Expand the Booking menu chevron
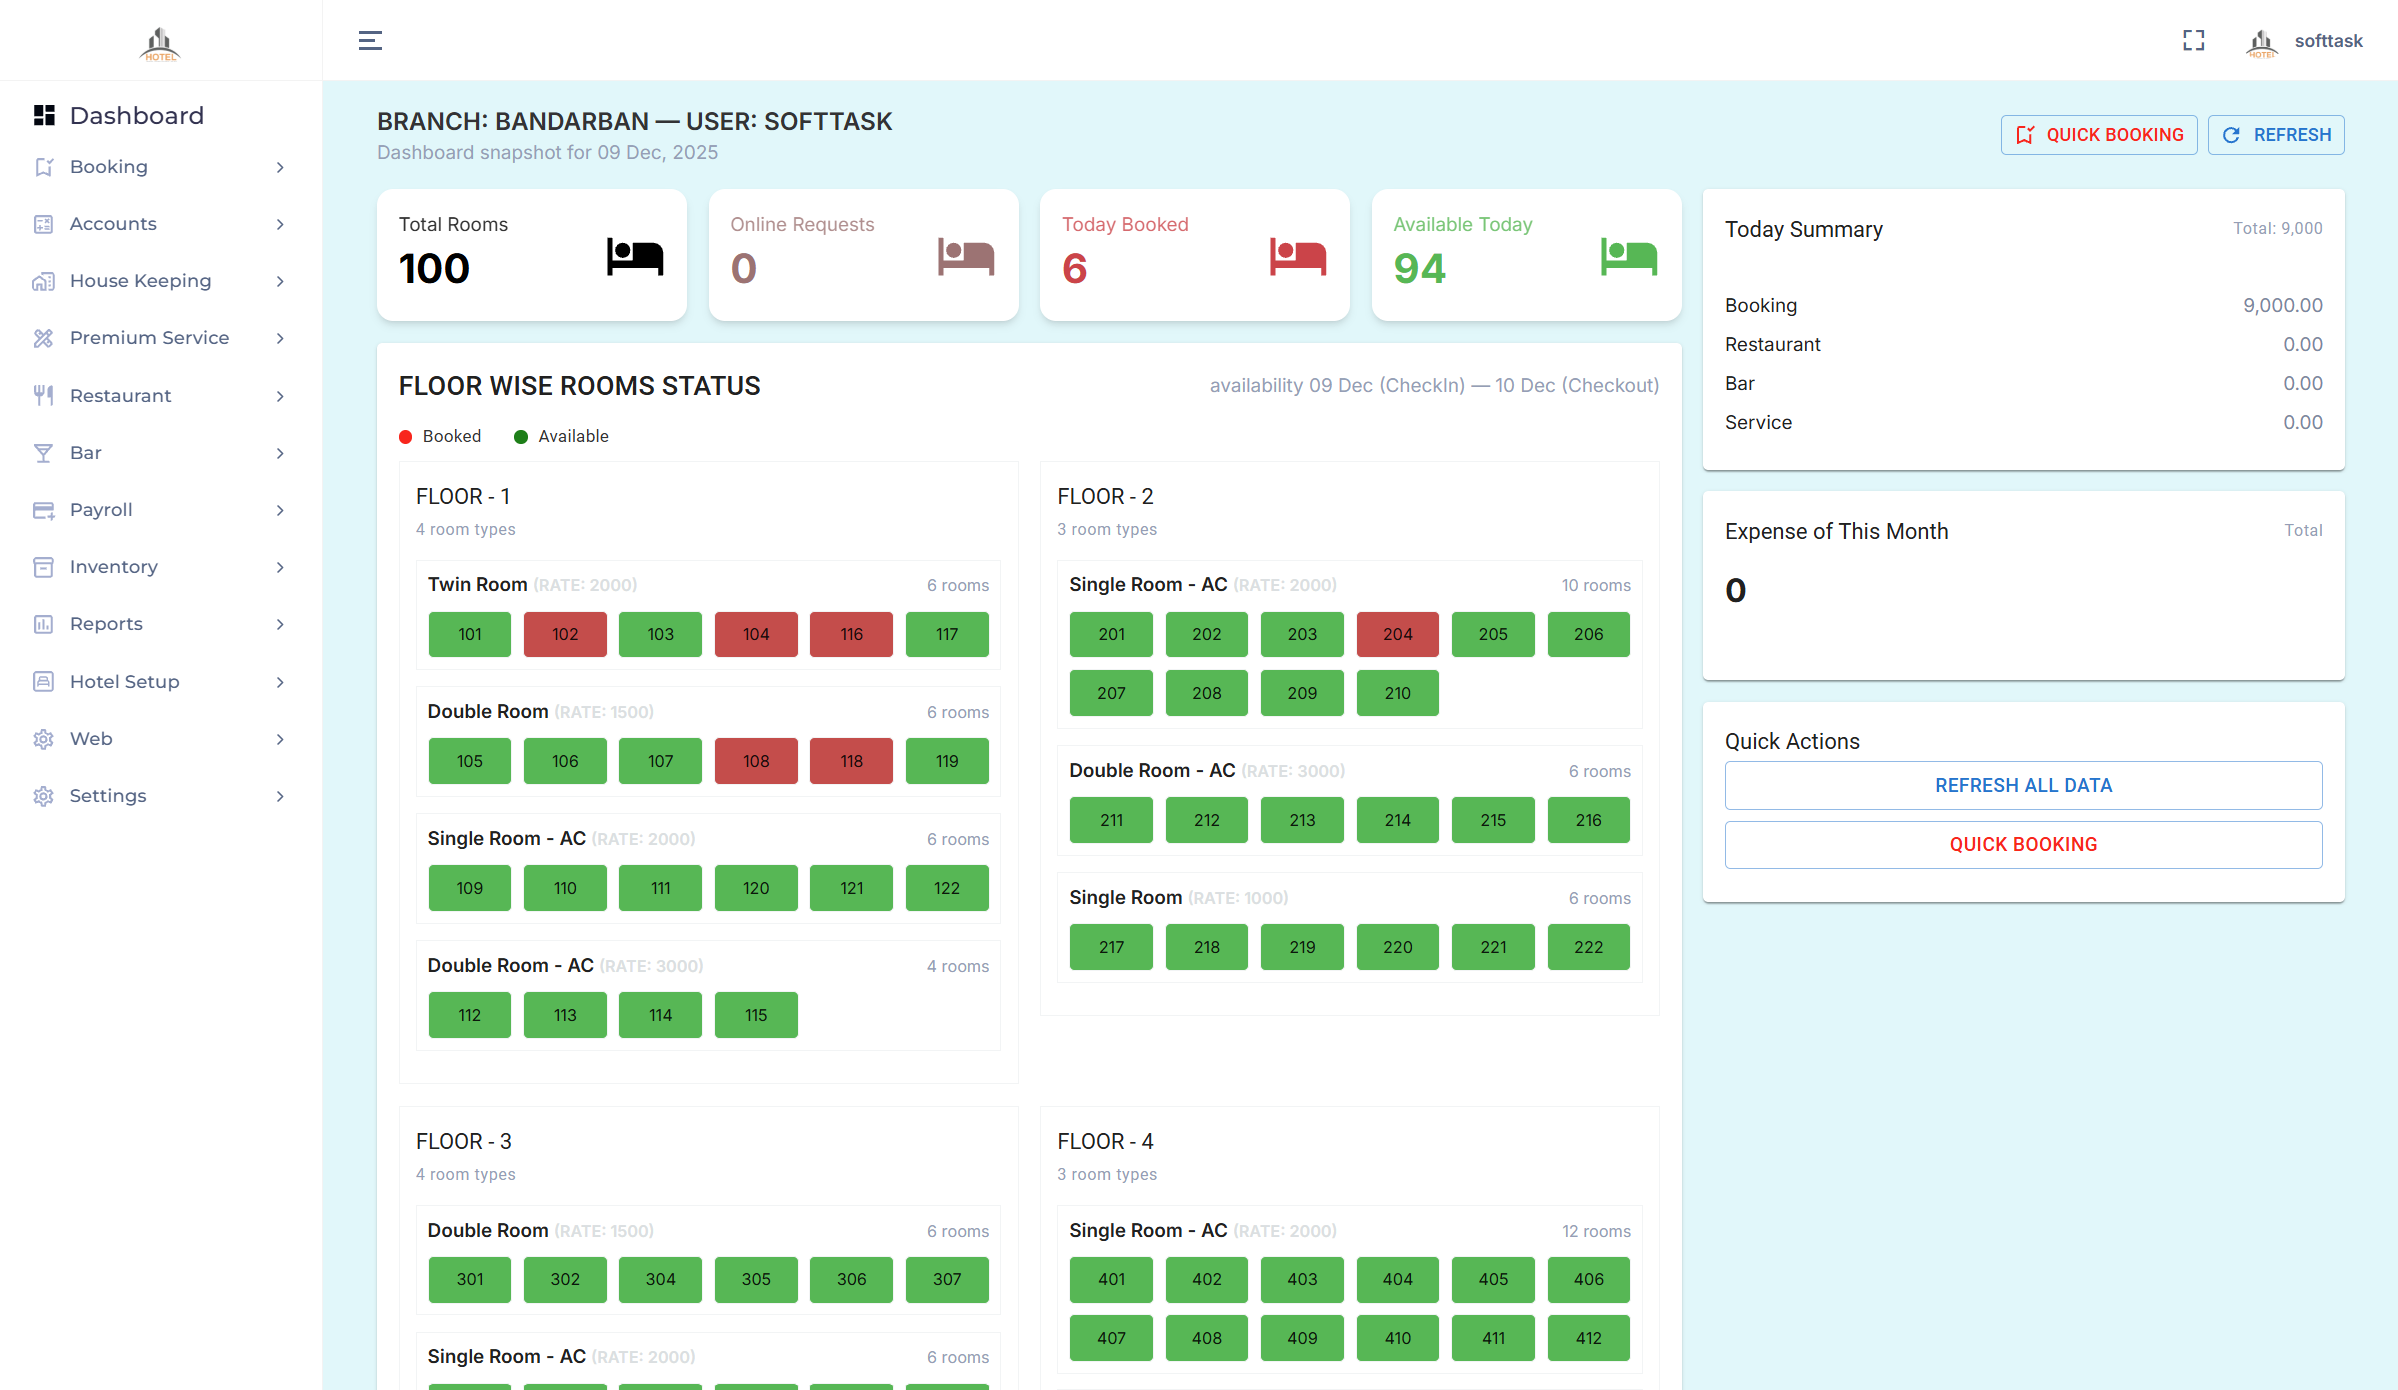Screen dimensions: 2398x1390 tap(280, 167)
